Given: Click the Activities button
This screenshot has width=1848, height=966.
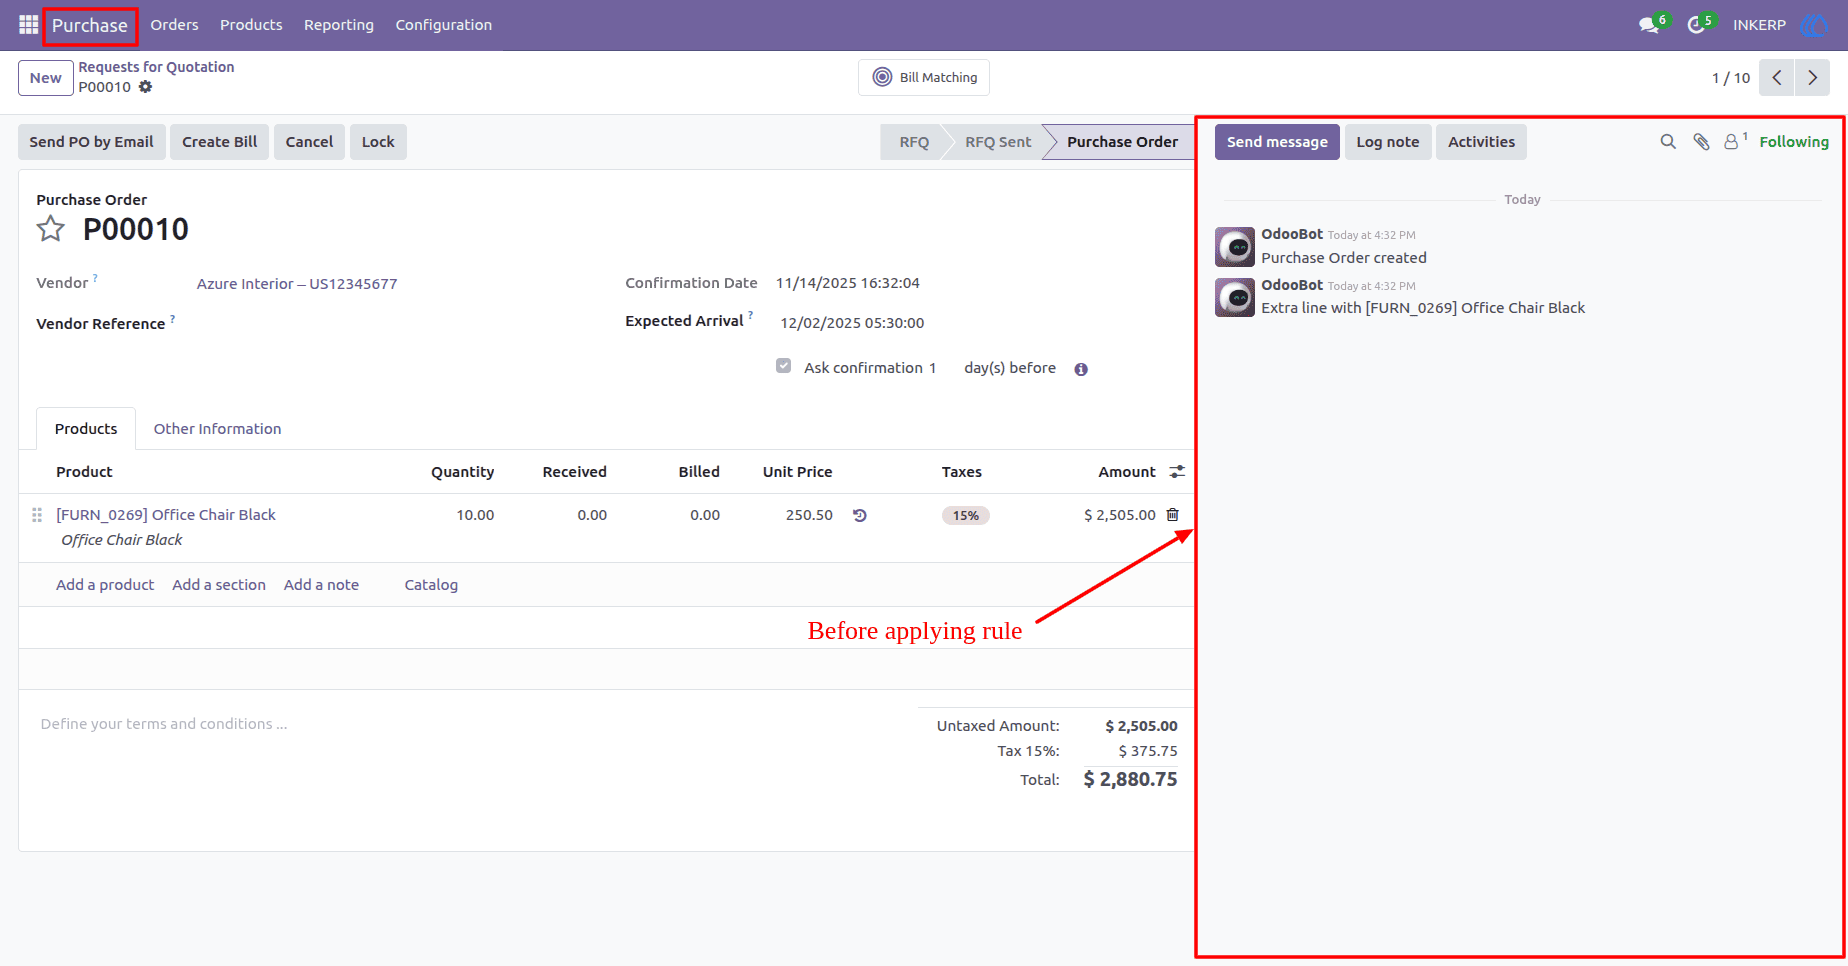Looking at the screenshot, I should (1481, 142).
